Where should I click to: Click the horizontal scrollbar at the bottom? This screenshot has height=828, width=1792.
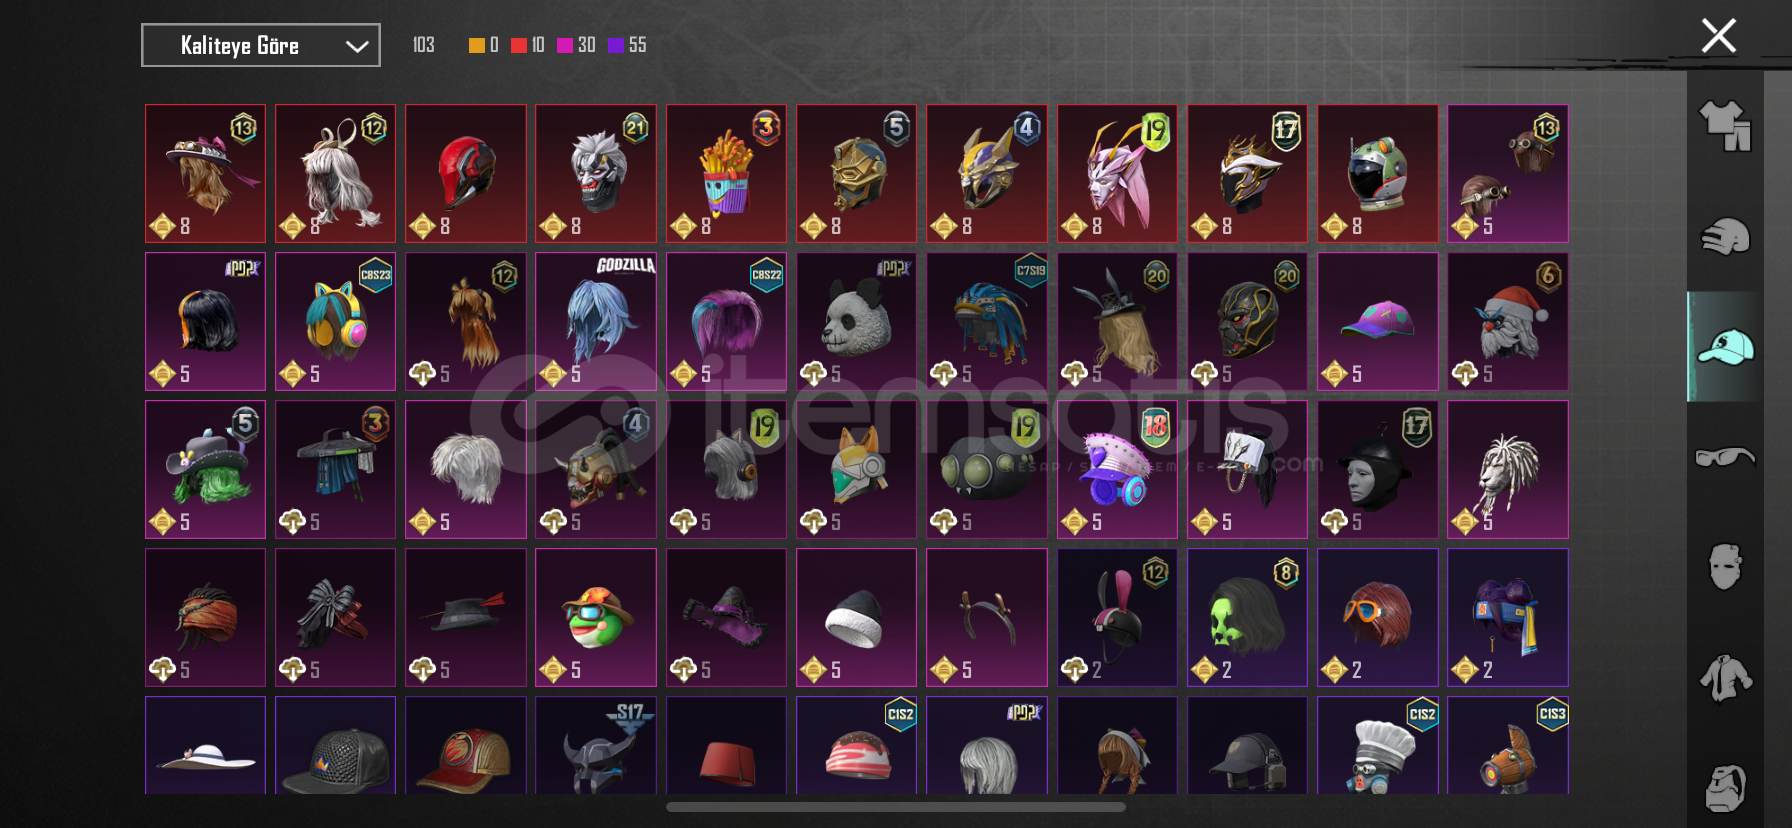coord(896,806)
